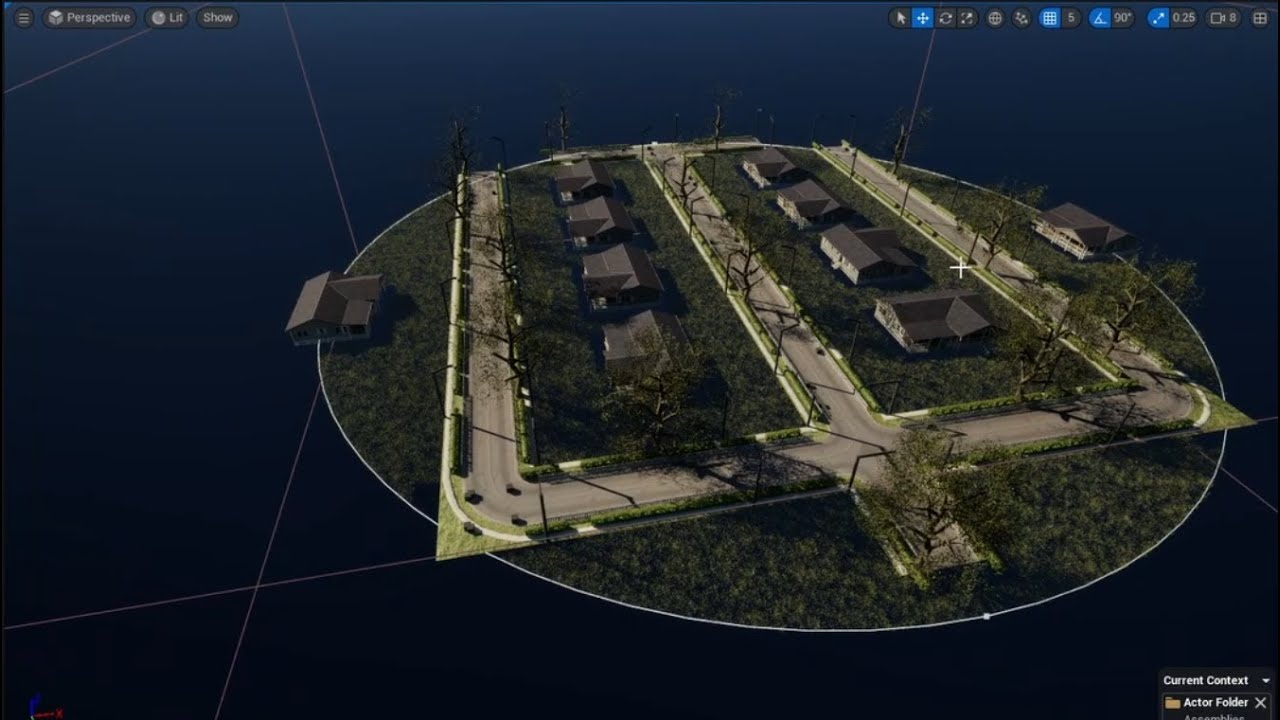Select the Scale tool
Viewport: 1280px width, 720px height.
pyautogui.click(x=967, y=17)
